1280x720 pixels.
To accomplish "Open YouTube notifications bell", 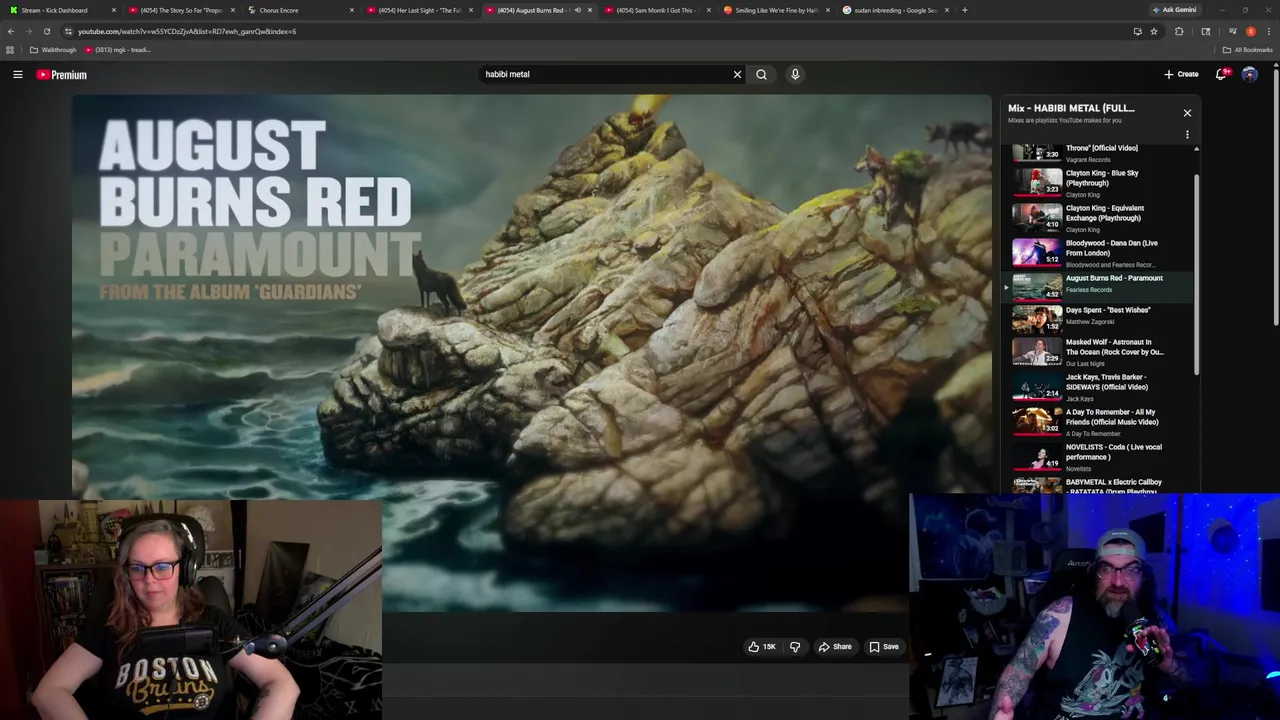I will point(1221,74).
